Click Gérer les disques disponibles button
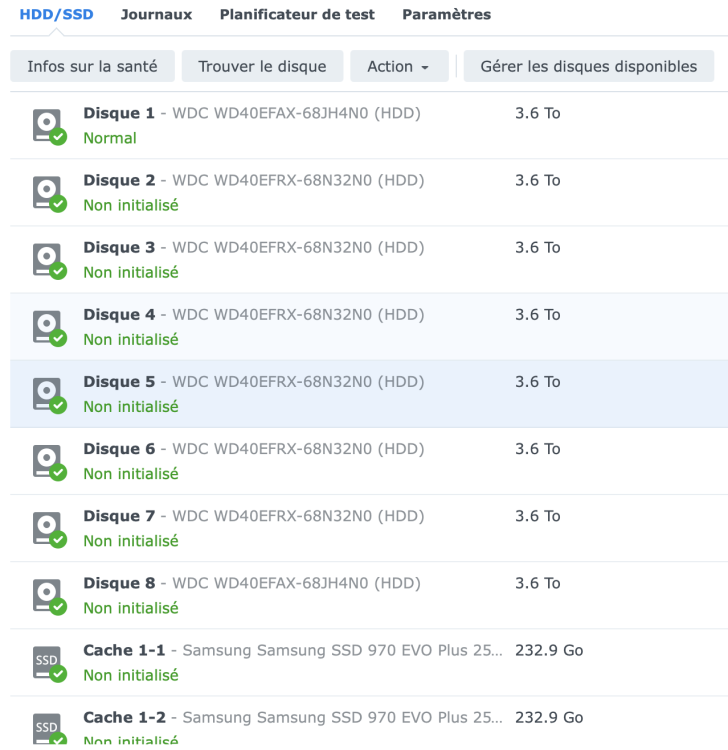This screenshot has width=728, height=750. (588, 66)
